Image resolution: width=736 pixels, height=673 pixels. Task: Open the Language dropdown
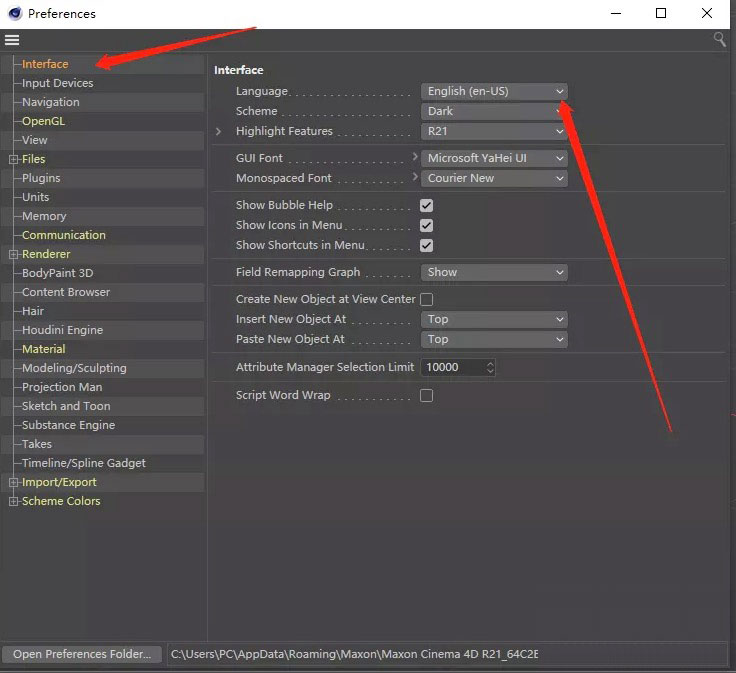pos(494,91)
